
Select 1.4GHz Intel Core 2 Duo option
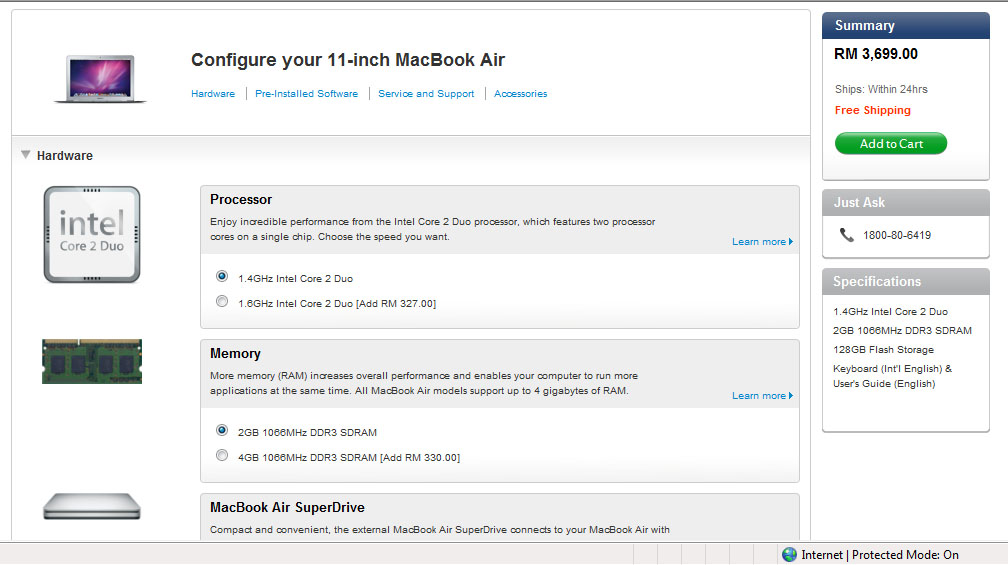tap(222, 276)
